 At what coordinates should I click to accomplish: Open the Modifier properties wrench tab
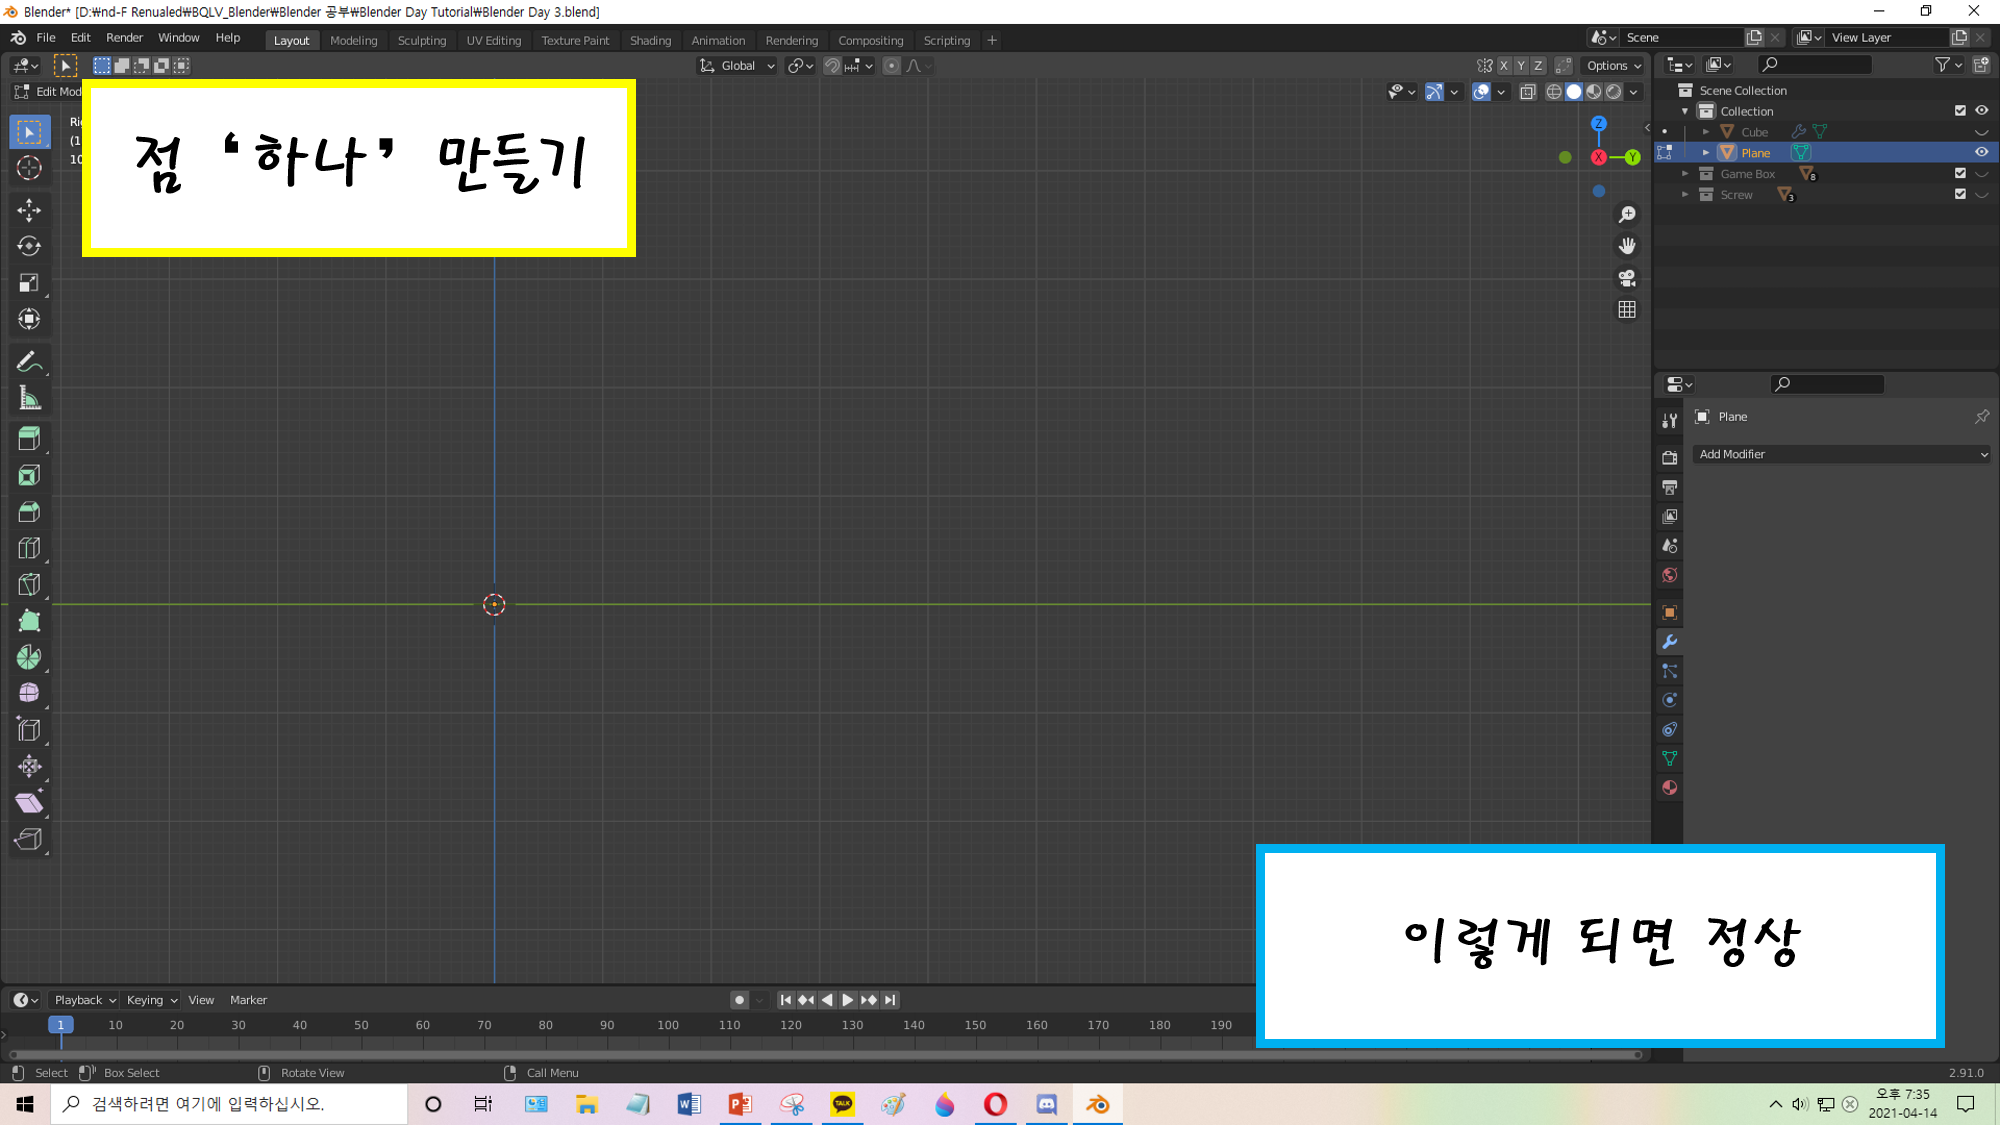click(1669, 642)
